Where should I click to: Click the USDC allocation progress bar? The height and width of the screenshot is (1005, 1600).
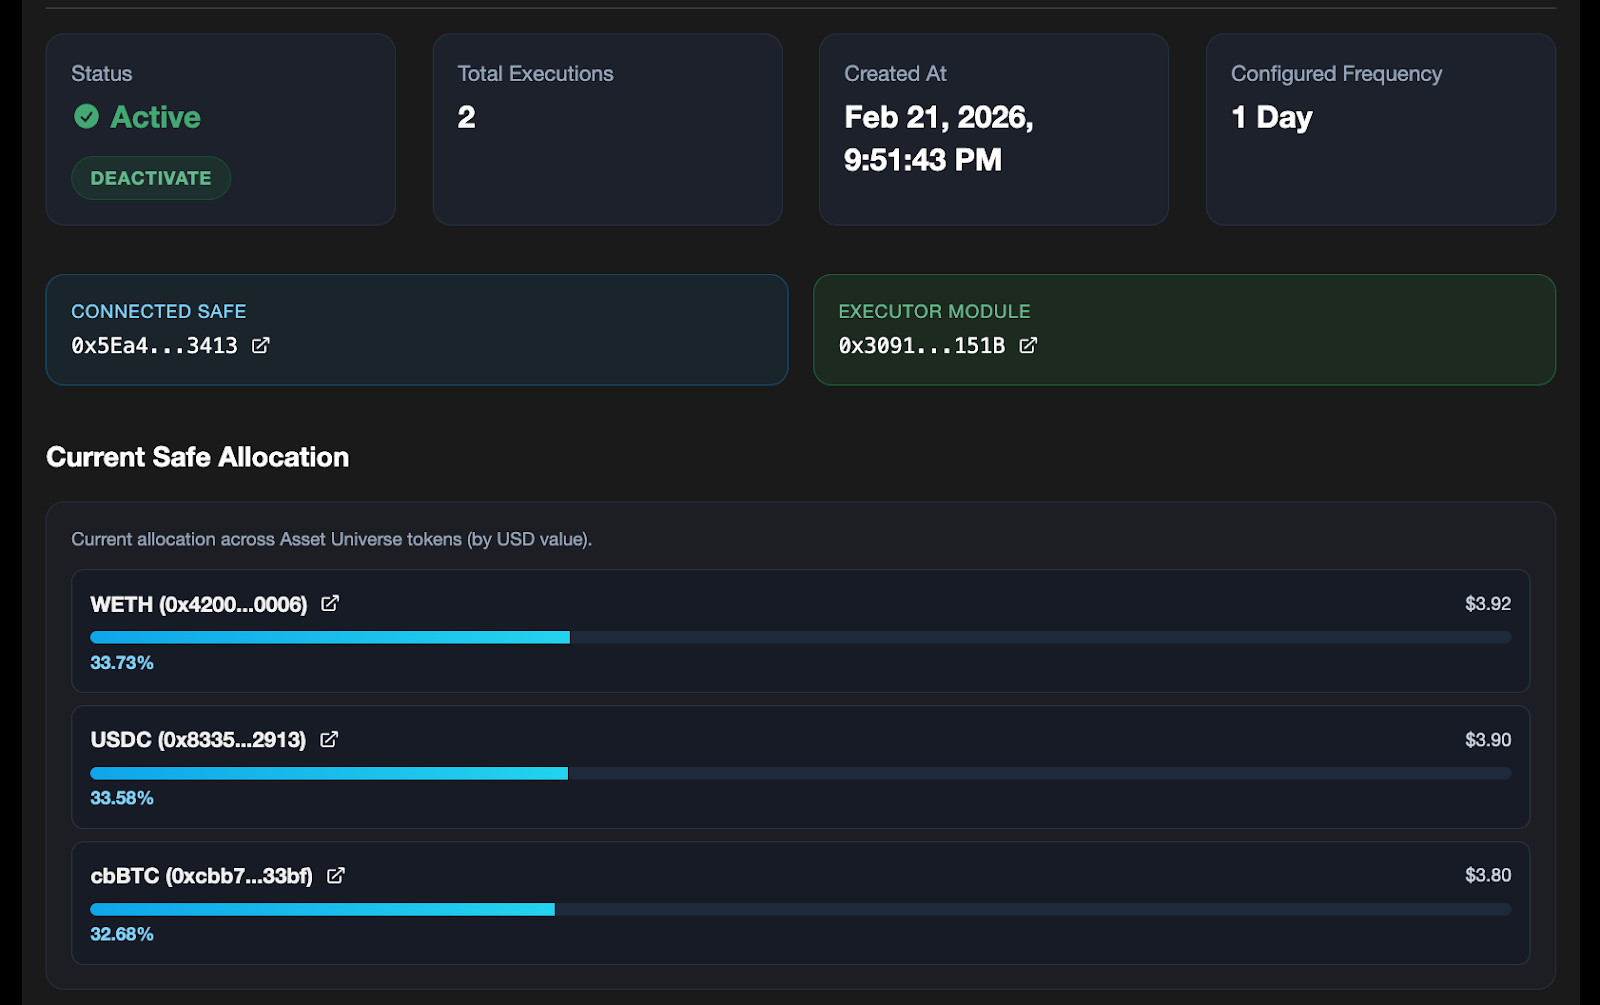coord(799,773)
